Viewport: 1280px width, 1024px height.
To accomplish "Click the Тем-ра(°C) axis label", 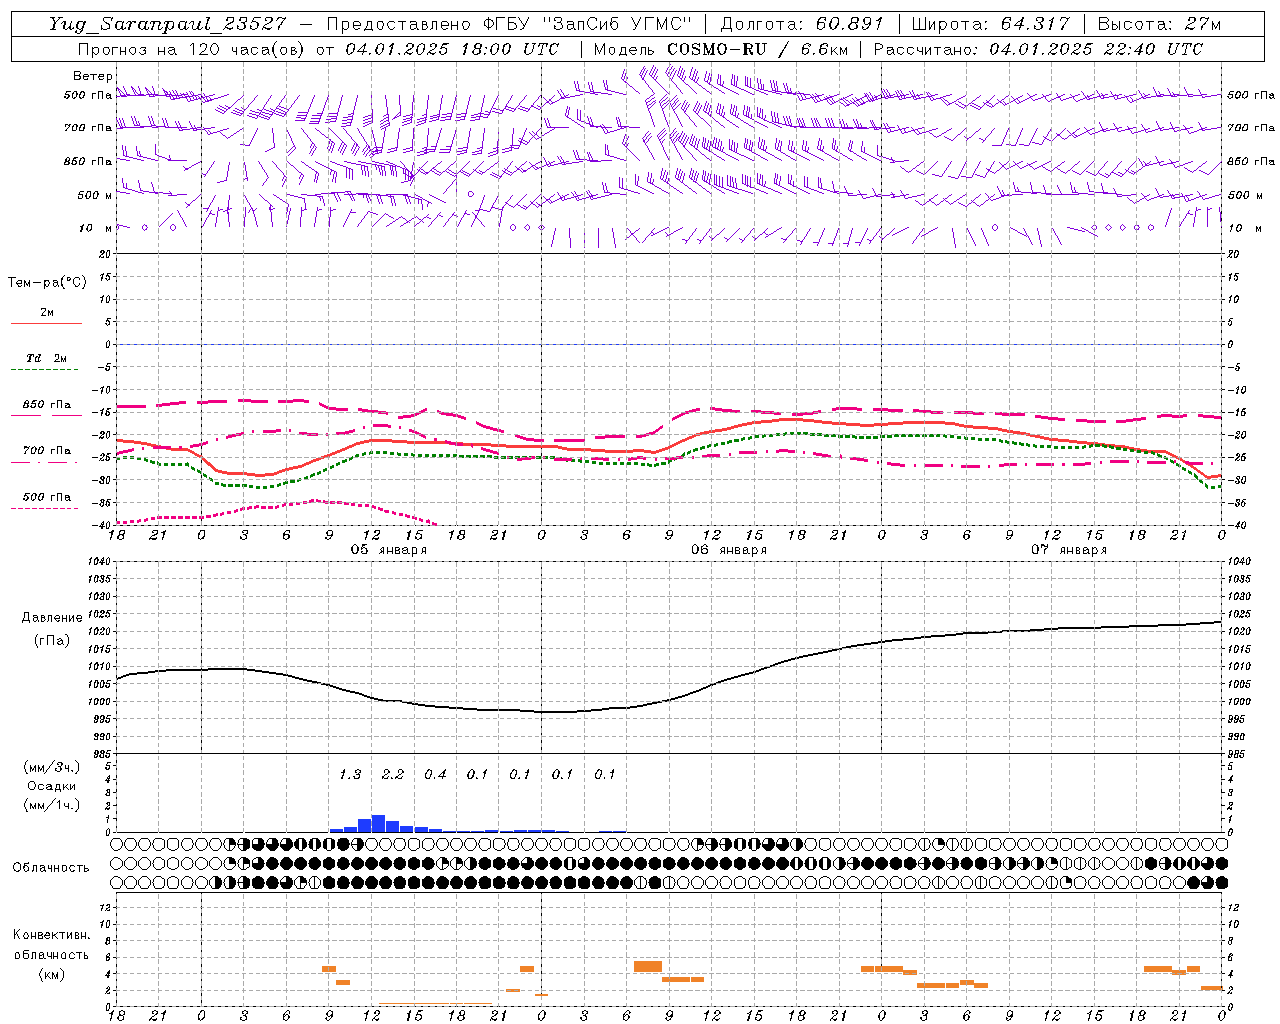I will click(x=47, y=282).
